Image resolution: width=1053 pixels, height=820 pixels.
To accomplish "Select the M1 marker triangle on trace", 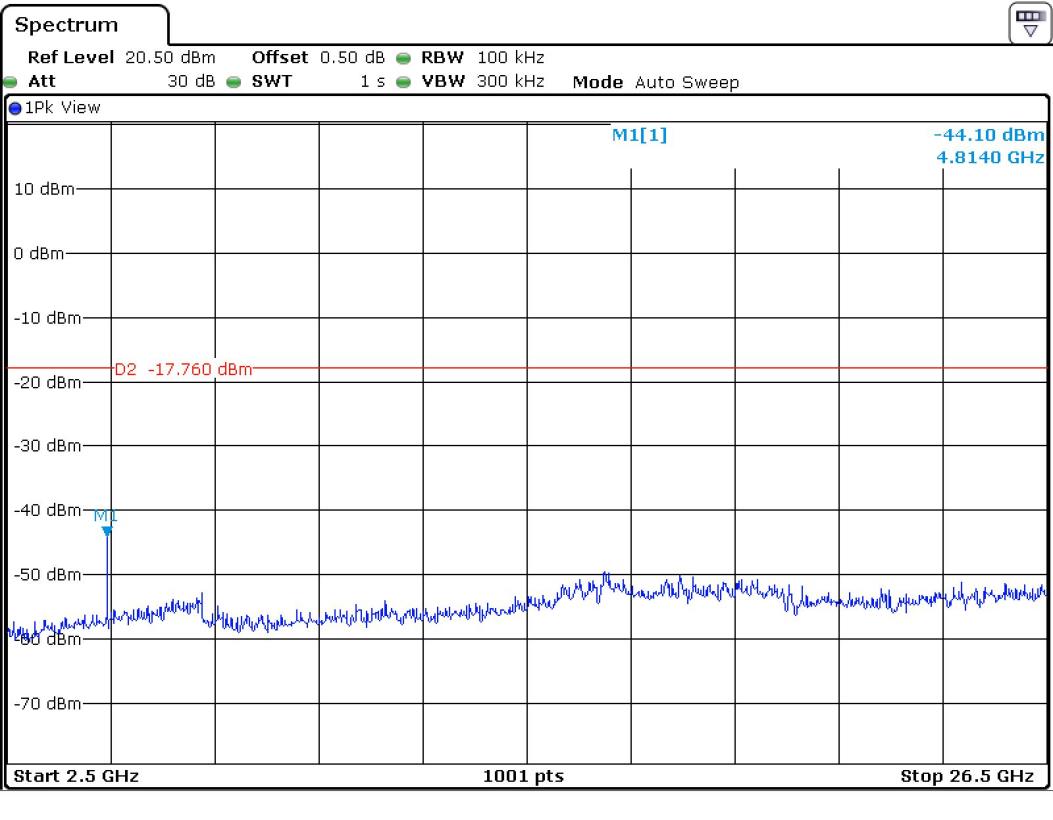I will tap(107, 531).
